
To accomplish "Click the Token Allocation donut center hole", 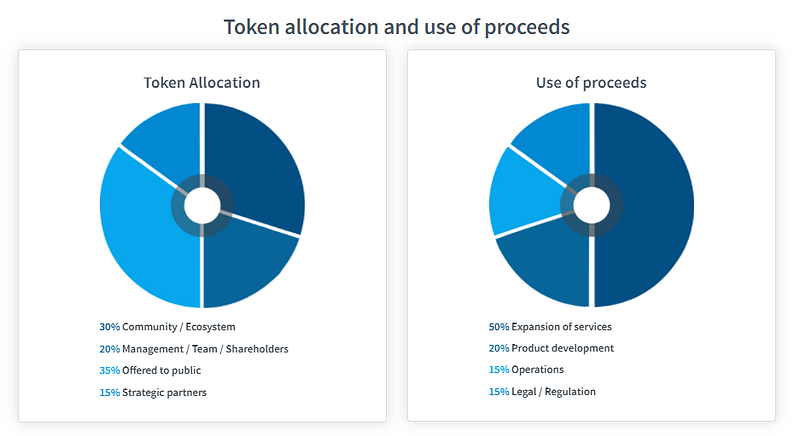I will tap(202, 206).
